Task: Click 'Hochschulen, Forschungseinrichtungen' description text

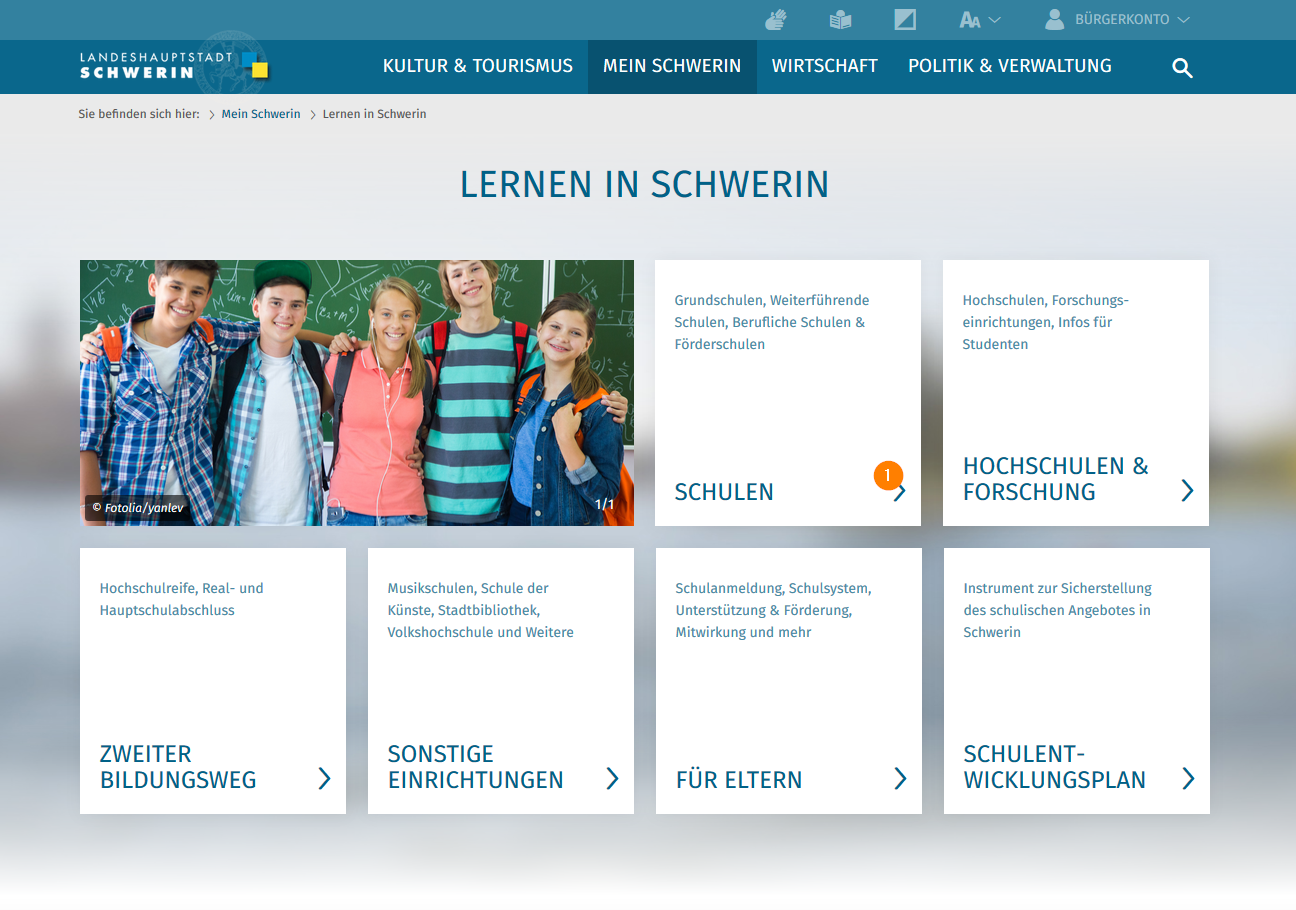Action: pos(1045,322)
